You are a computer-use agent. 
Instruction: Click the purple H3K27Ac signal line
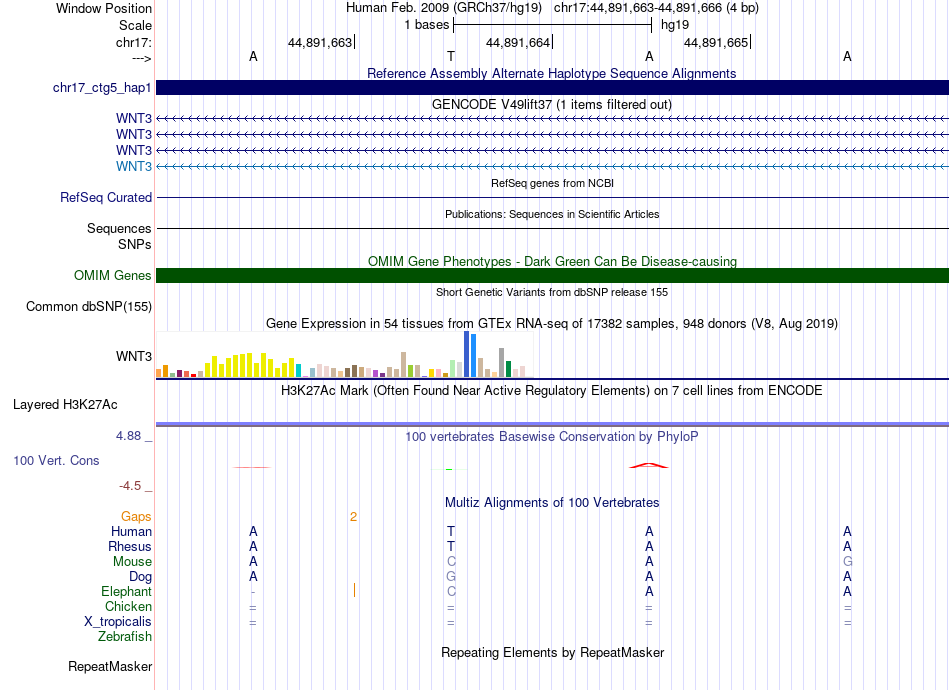tap(552, 424)
